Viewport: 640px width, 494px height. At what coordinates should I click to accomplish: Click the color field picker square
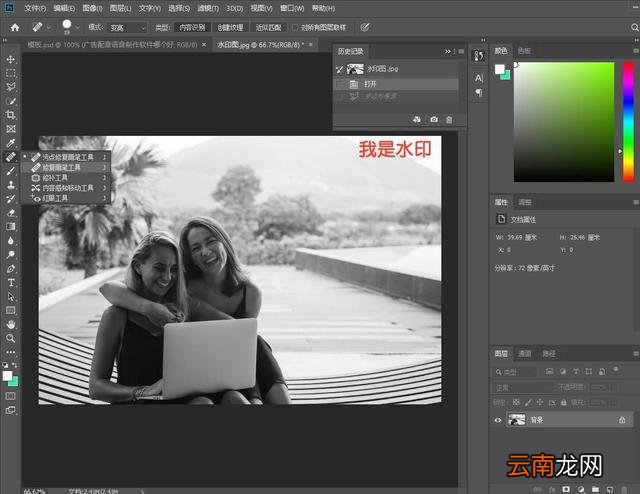click(x=564, y=122)
